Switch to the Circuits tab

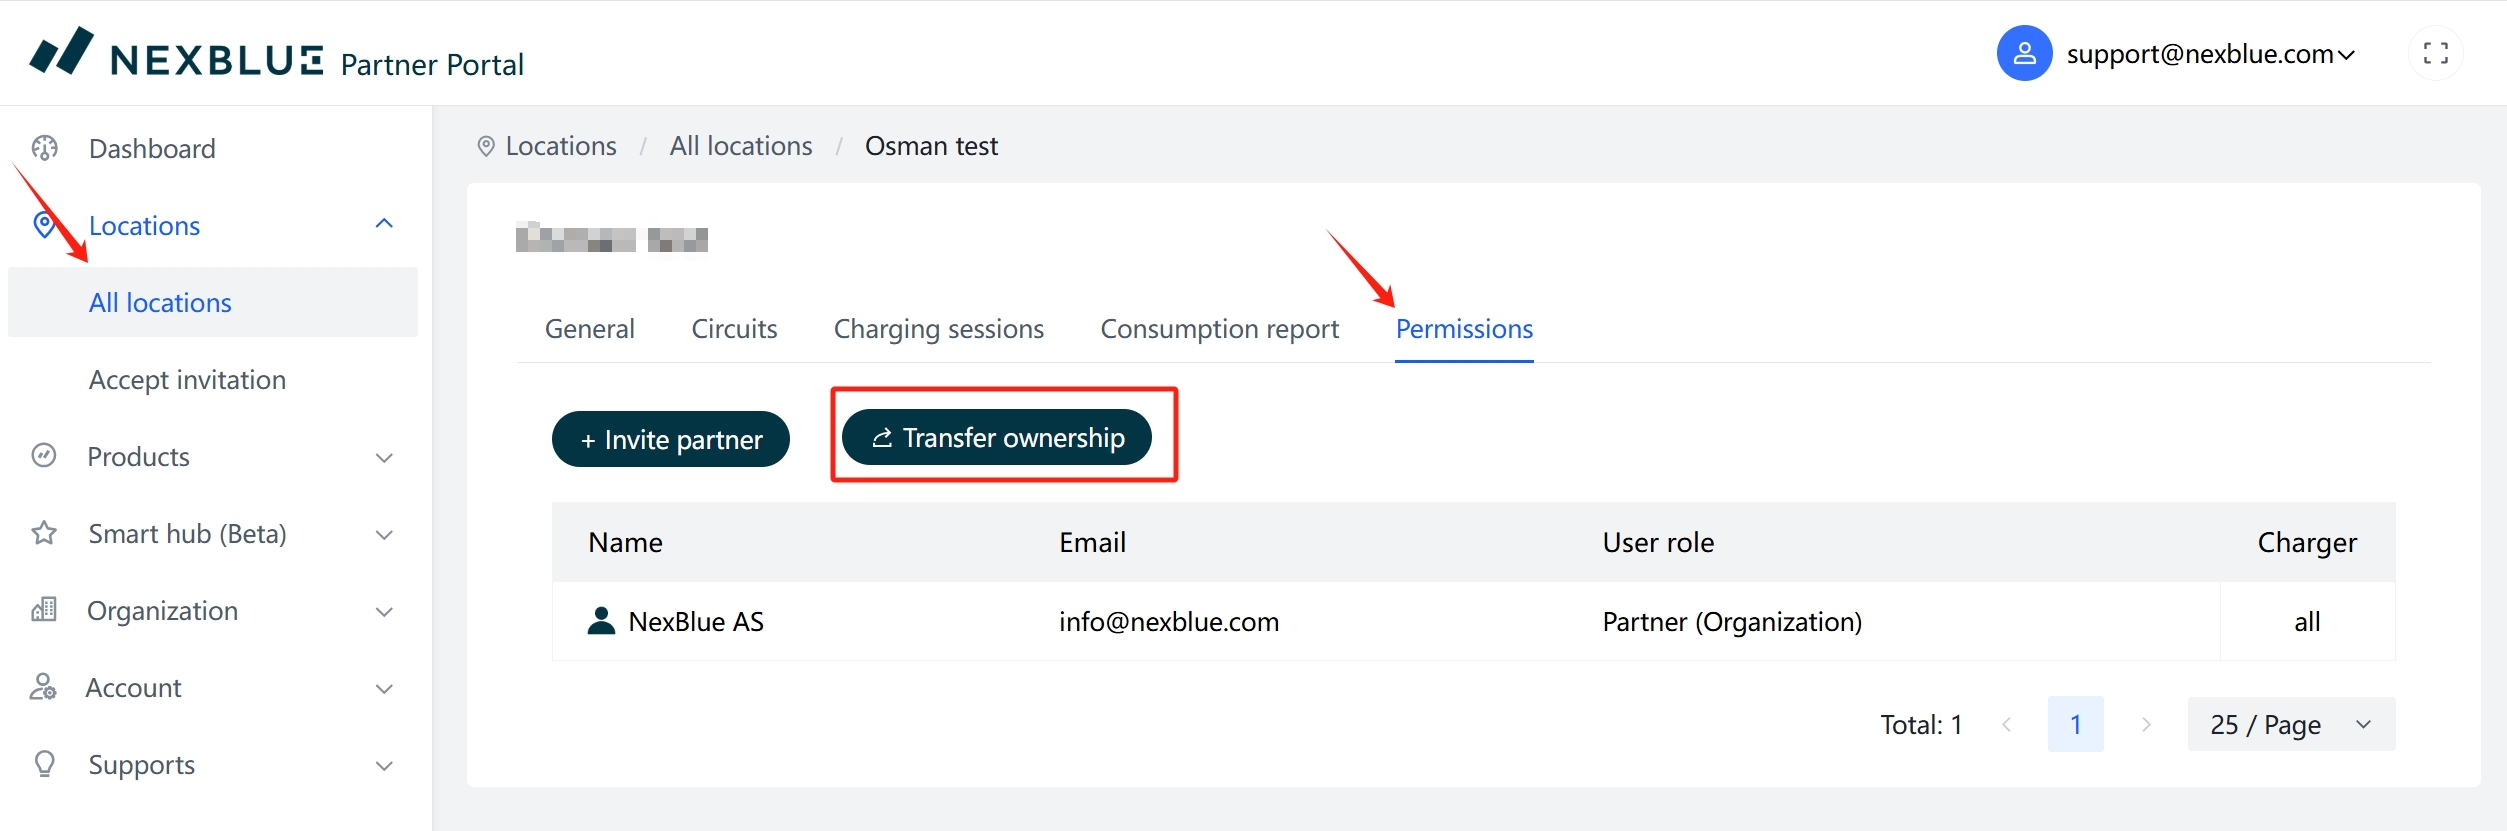tap(734, 329)
